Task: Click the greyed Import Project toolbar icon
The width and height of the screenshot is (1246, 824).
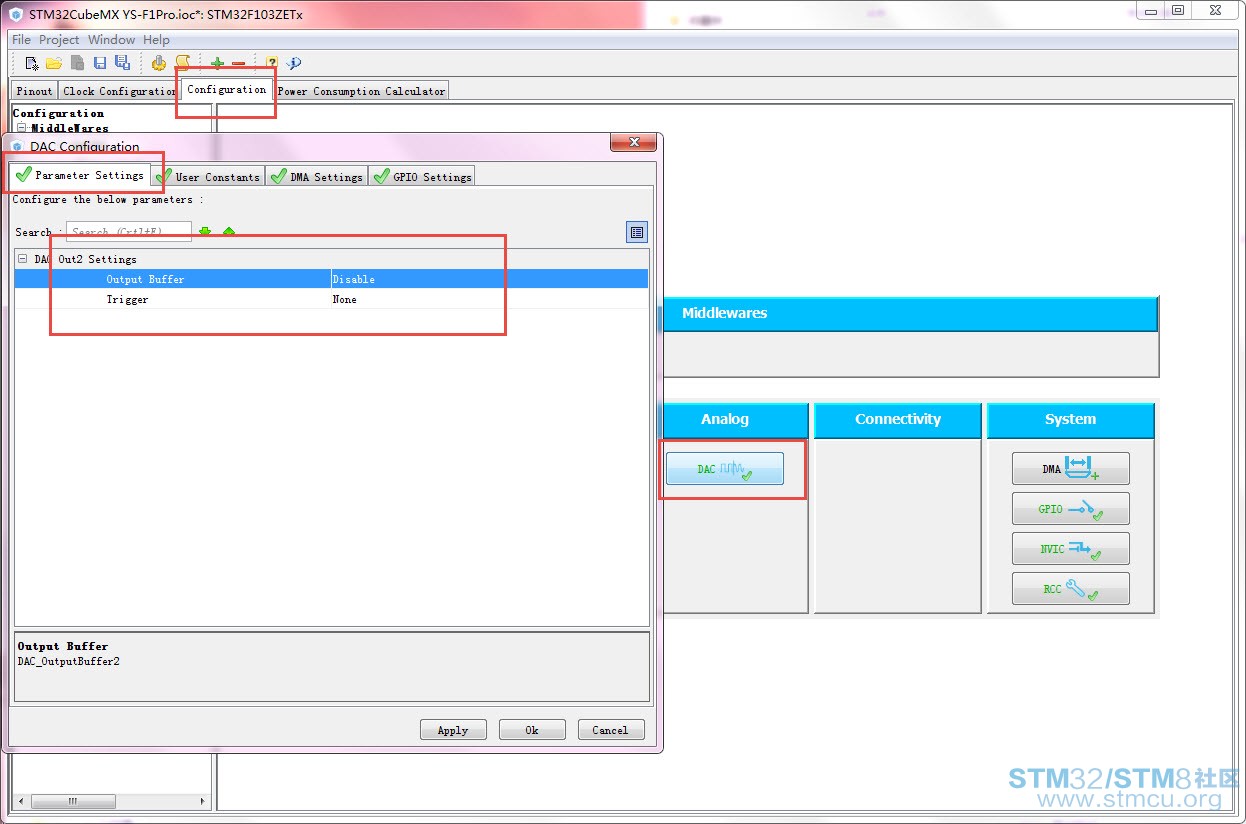Action: (77, 63)
